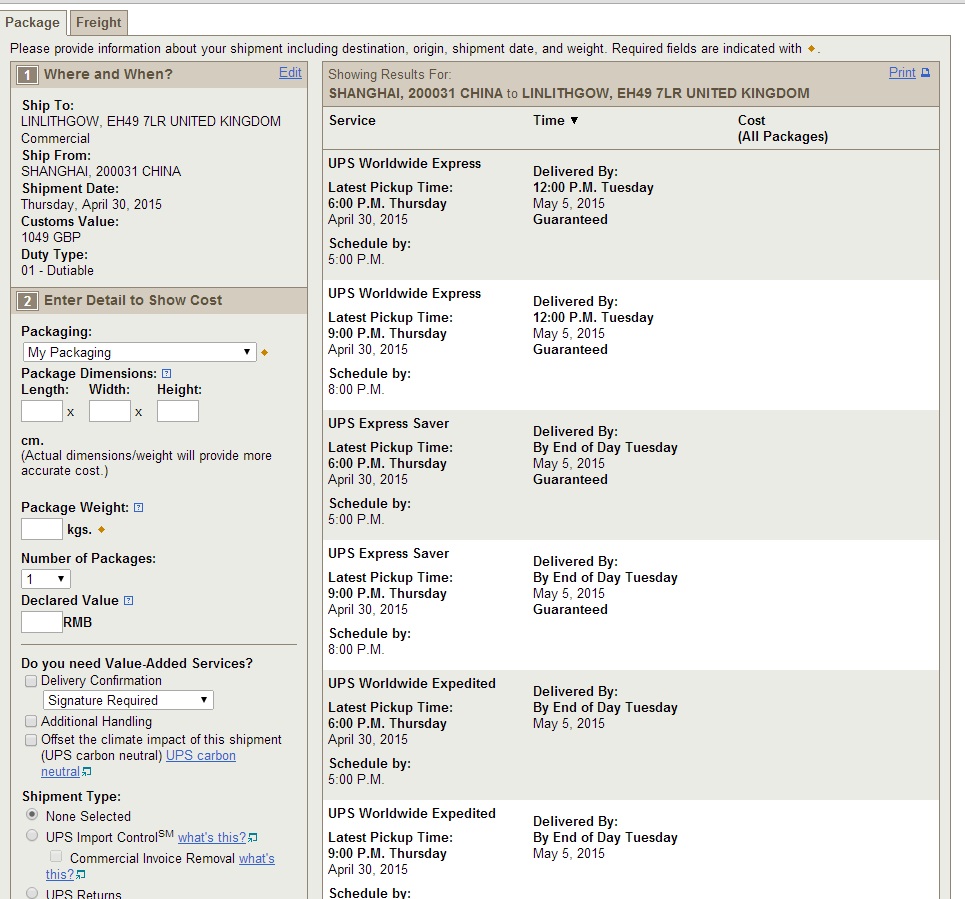Click UPS Worldwide Expedited with 9:00 P.M. pickup
Viewport: 965px width, 899px height.
tap(412, 813)
